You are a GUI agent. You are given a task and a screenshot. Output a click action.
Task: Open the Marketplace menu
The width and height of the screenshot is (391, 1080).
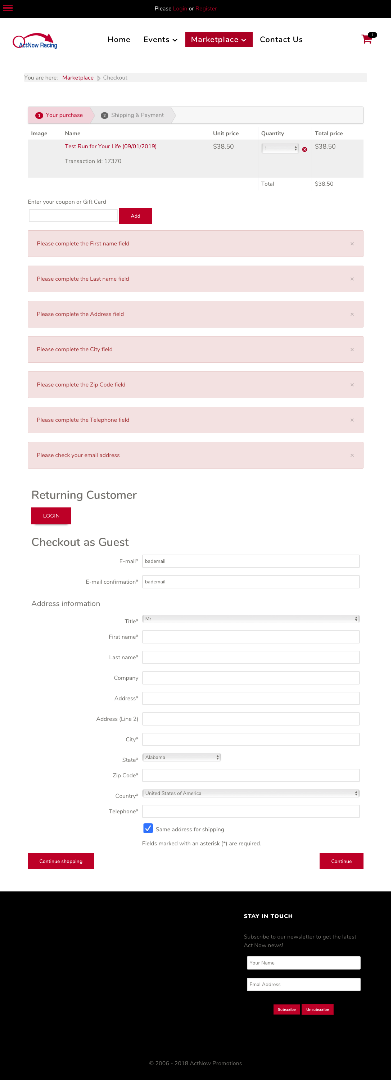click(219, 39)
